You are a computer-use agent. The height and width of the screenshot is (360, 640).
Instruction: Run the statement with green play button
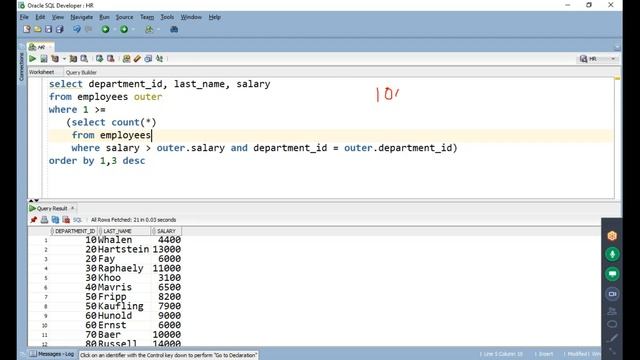click(32, 59)
